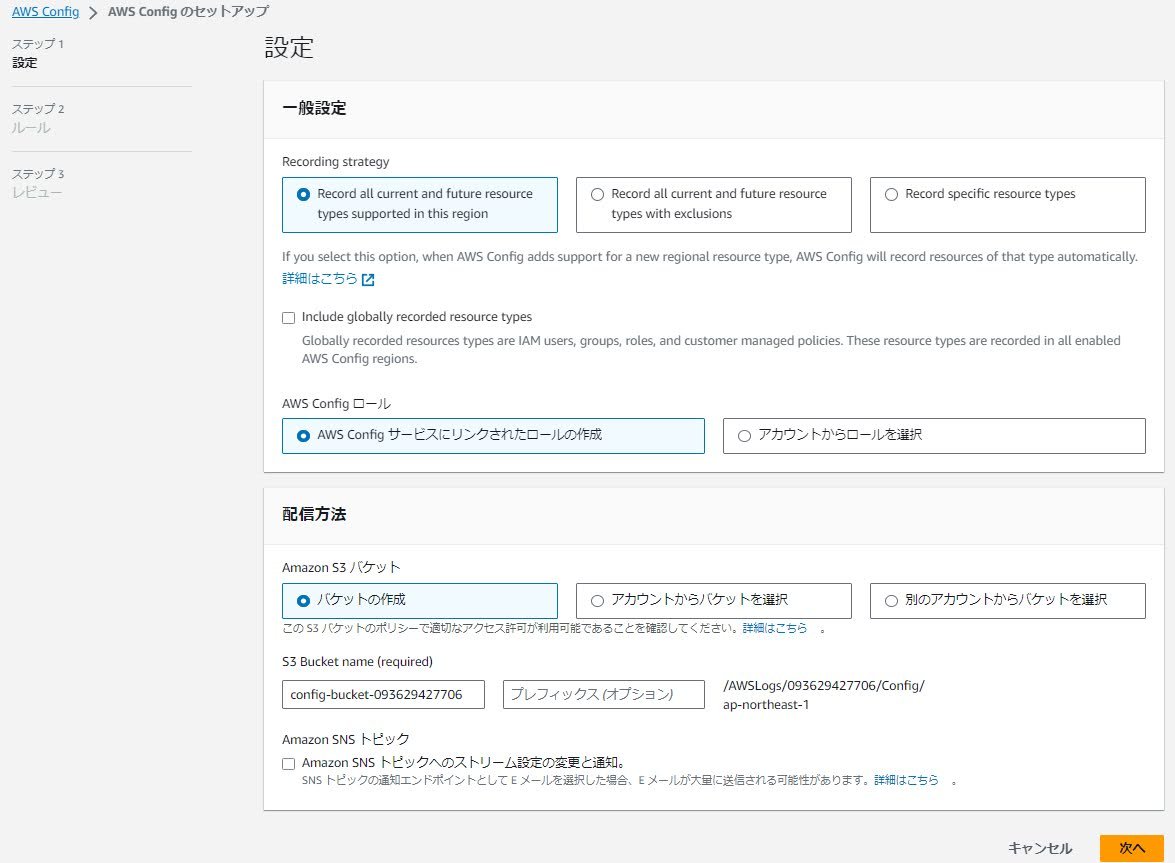Select バケットの作成 option

click(x=303, y=601)
